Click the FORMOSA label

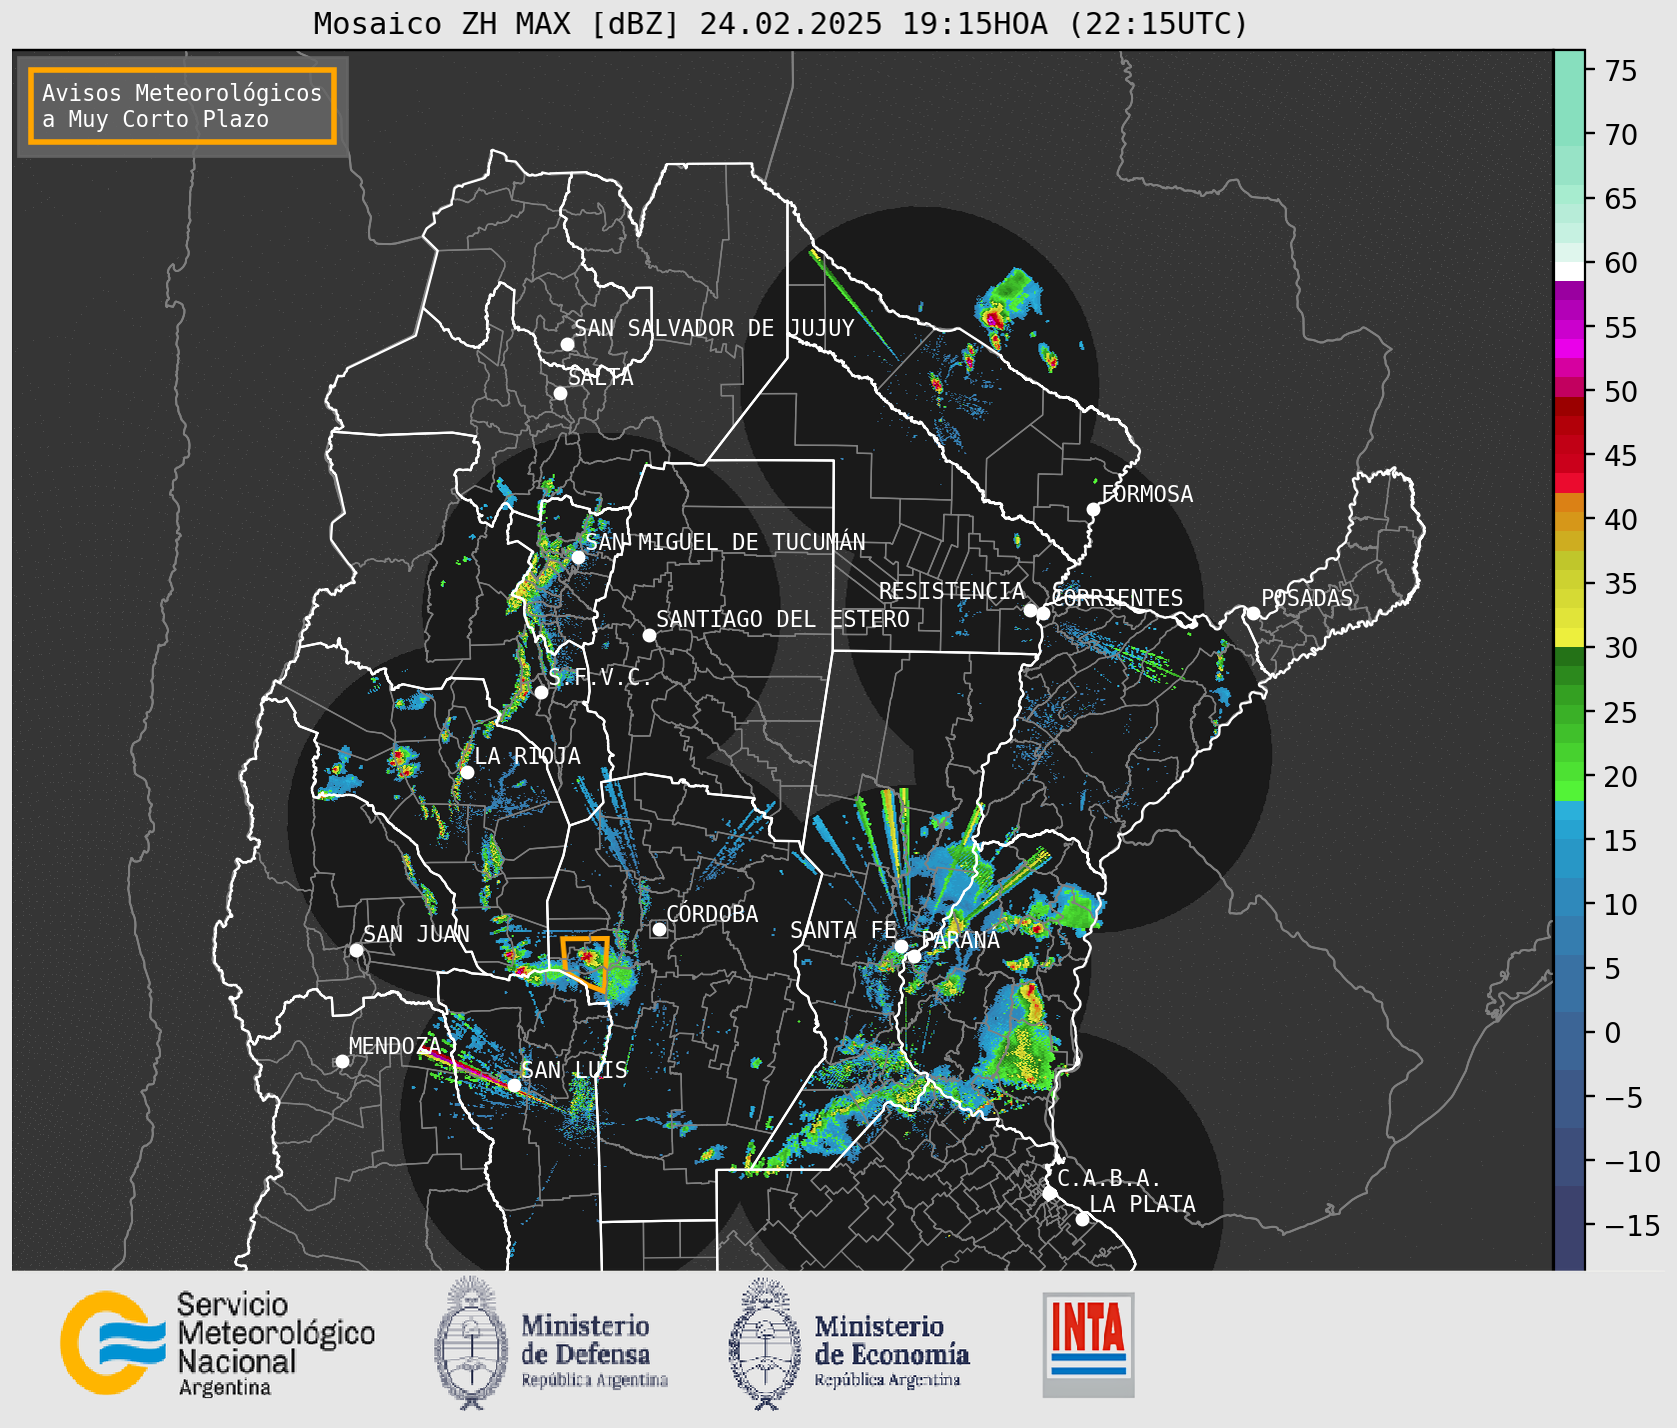pyautogui.click(x=1147, y=494)
